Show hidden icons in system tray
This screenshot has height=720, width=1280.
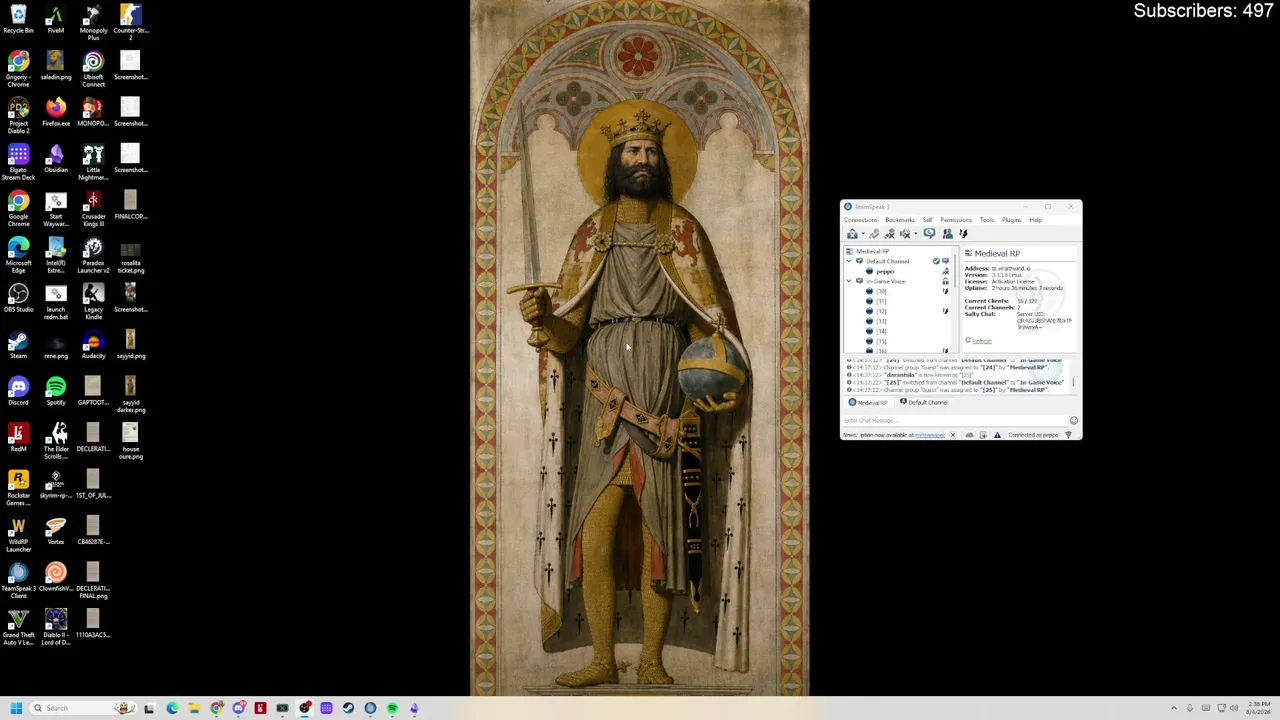tap(1174, 708)
